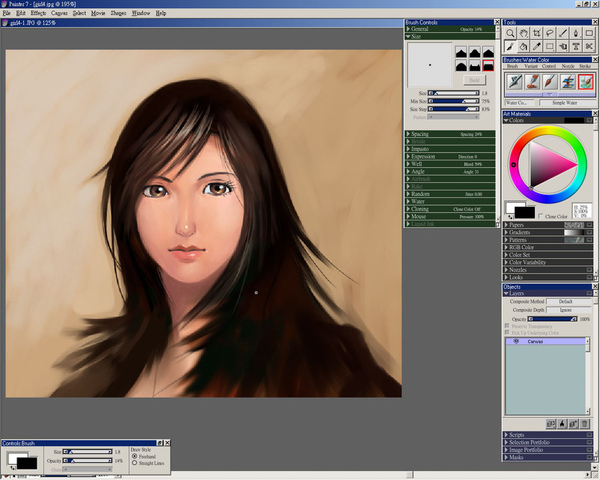Open the Effects menu
This screenshot has width=600, height=480.
38,13
